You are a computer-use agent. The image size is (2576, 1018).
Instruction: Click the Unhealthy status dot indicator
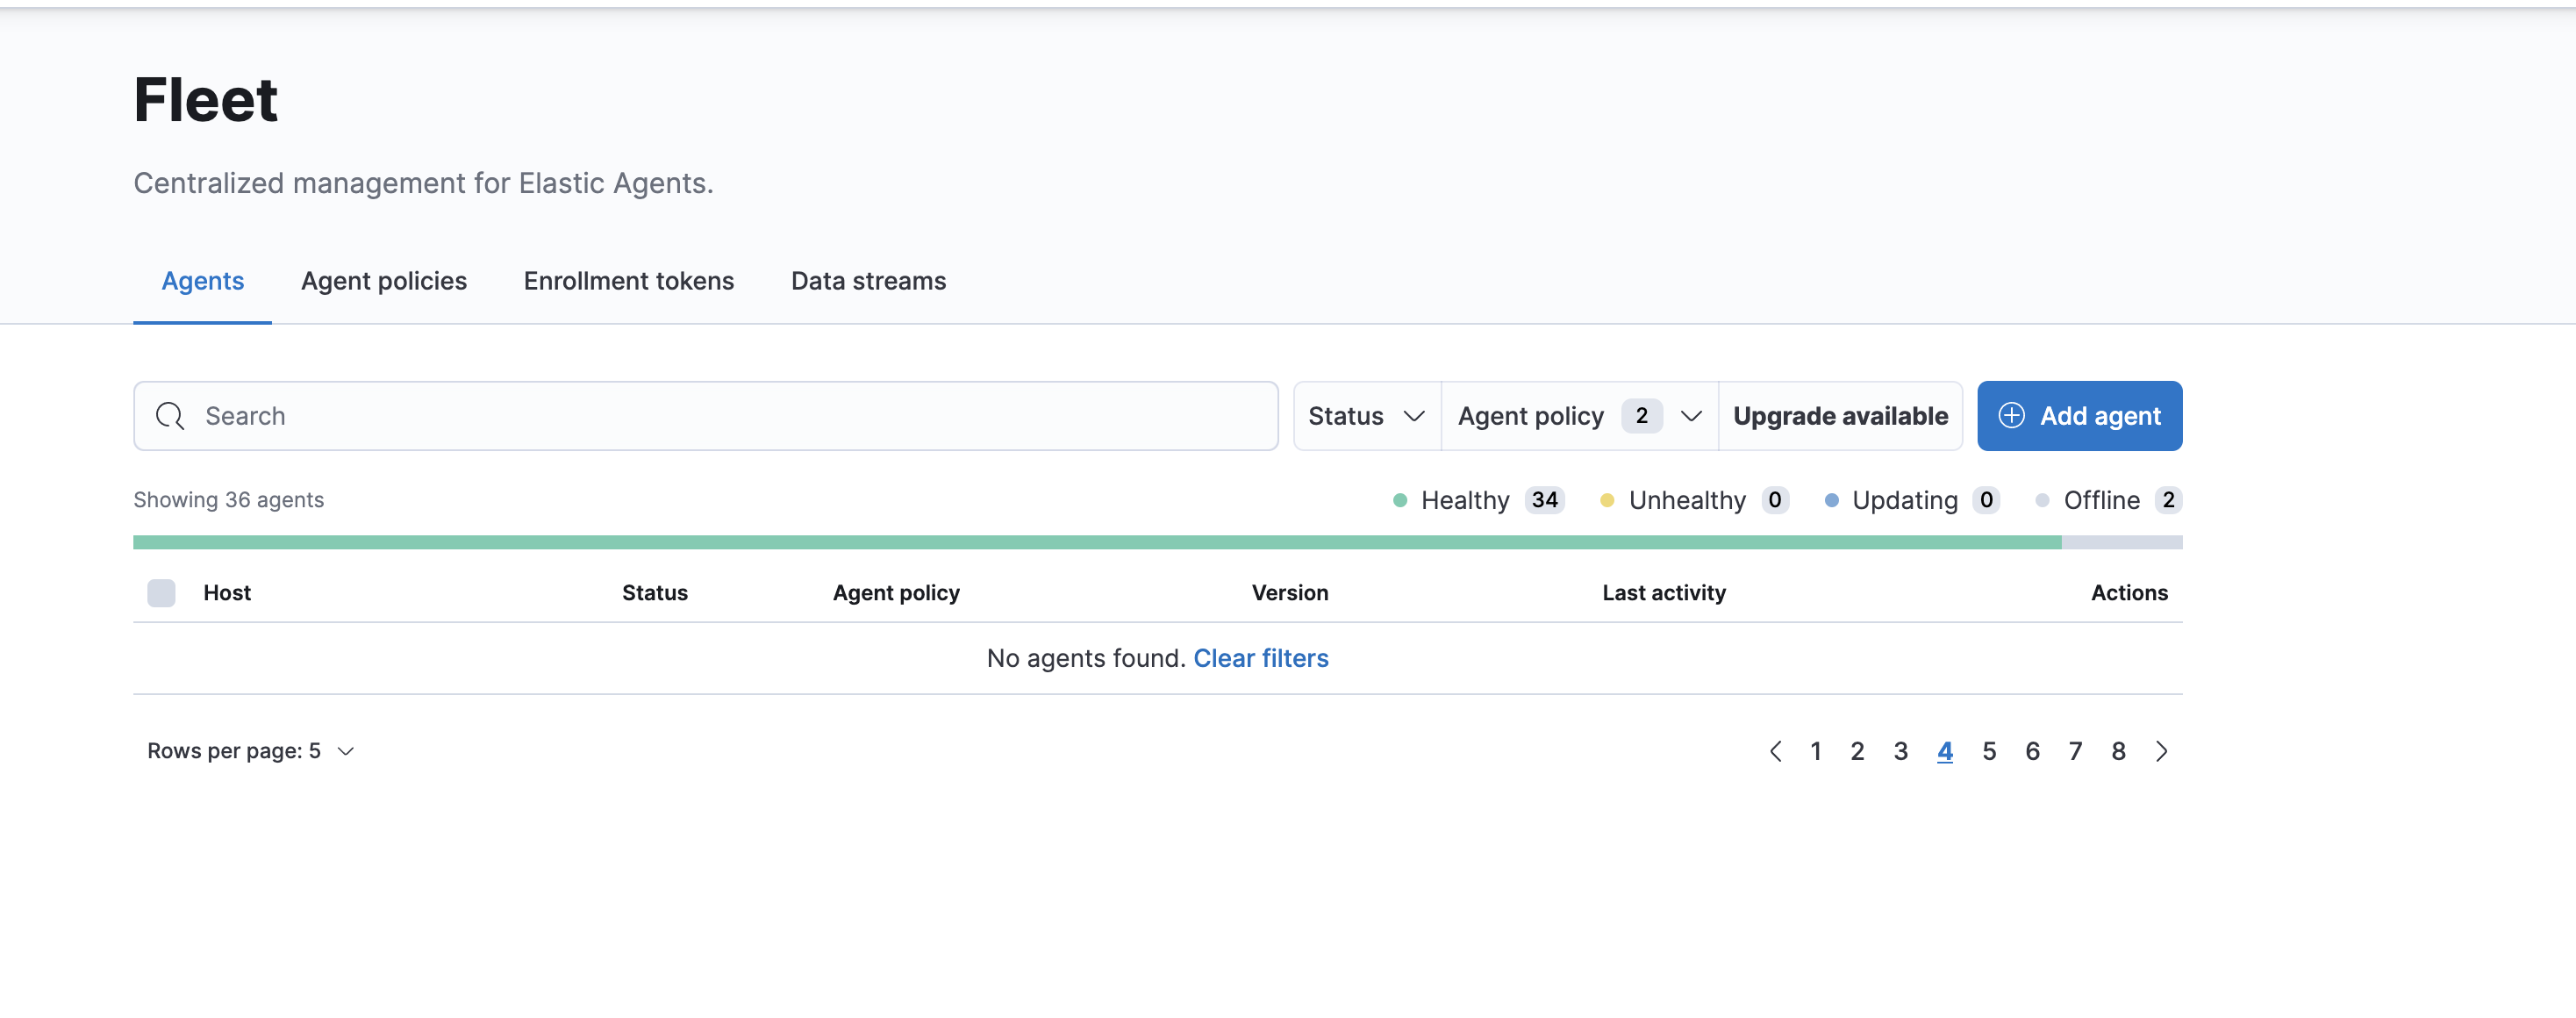pyautogui.click(x=1609, y=500)
